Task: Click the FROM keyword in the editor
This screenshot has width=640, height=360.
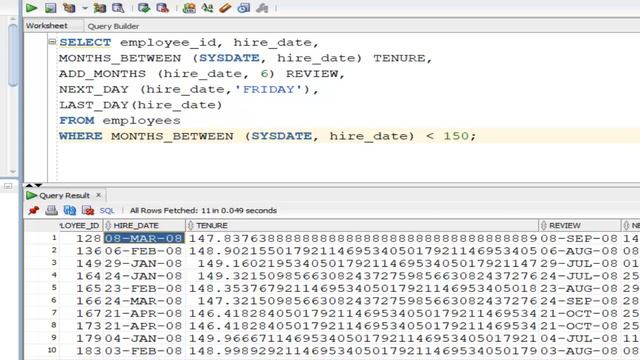Action: coord(77,120)
